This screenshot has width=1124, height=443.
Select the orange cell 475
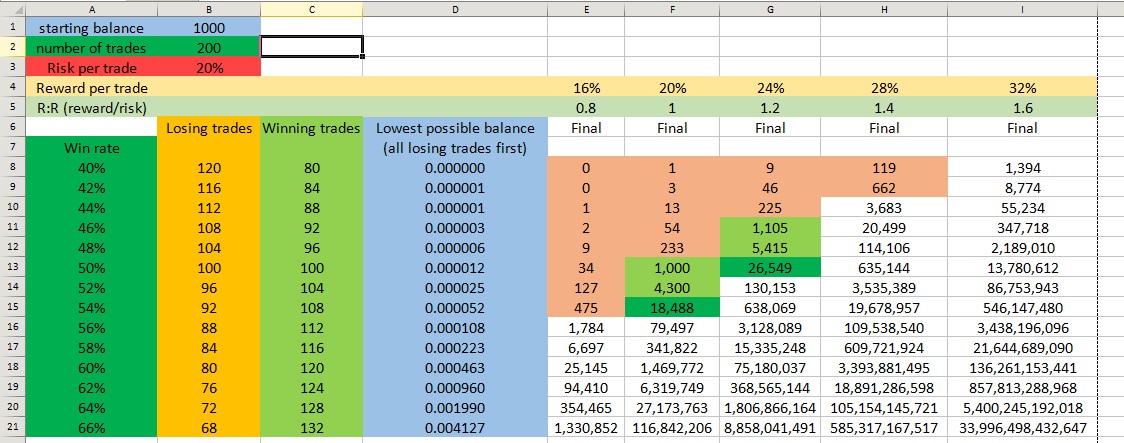coord(586,309)
